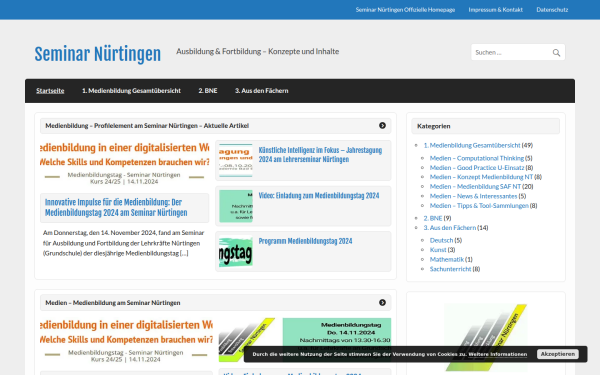Open category 1. Medienbildung Gesamtübersicht (49)

pos(472,145)
